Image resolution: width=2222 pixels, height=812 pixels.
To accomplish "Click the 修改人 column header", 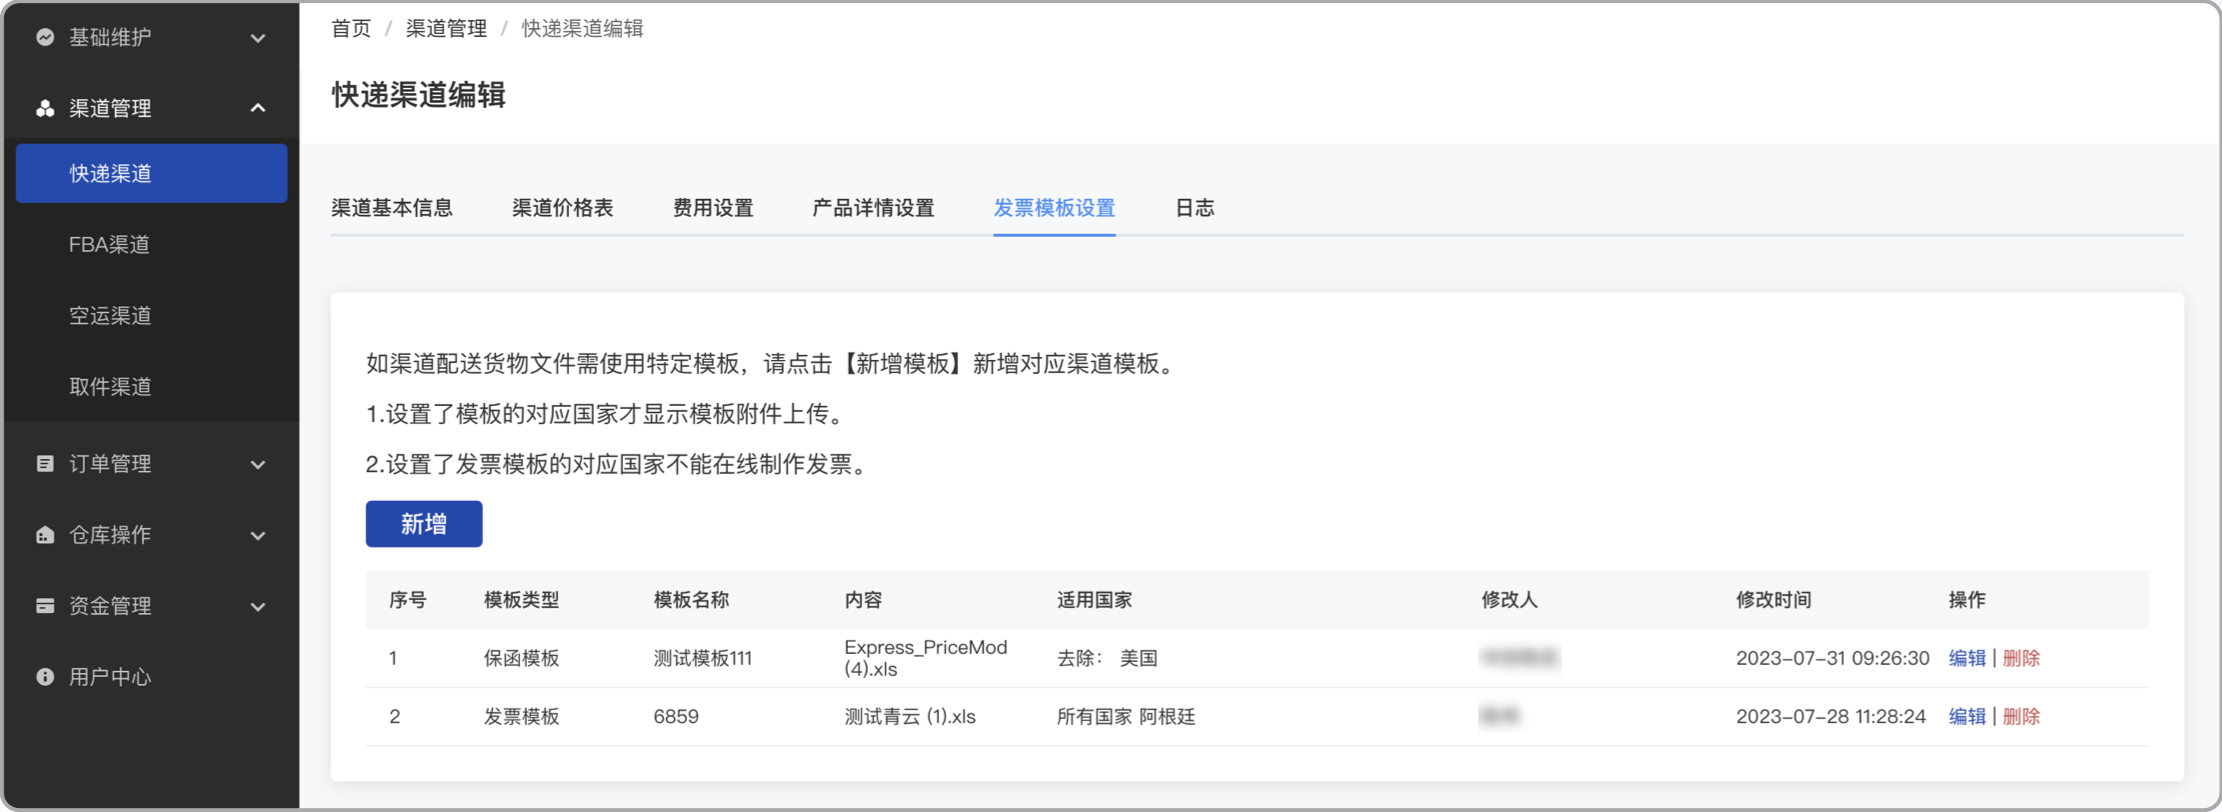I will (1509, 600).
